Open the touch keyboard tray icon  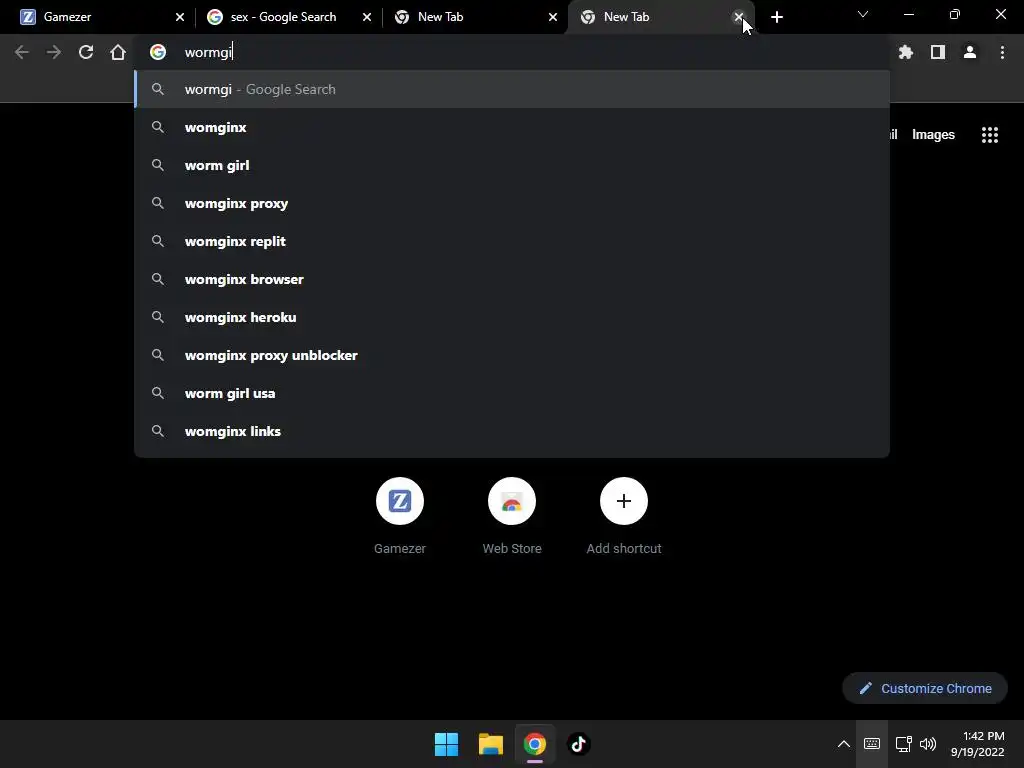pos(872,744)
